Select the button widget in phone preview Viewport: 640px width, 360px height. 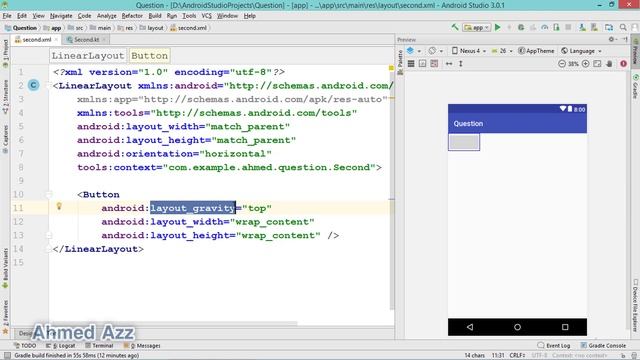pos(464,142)
